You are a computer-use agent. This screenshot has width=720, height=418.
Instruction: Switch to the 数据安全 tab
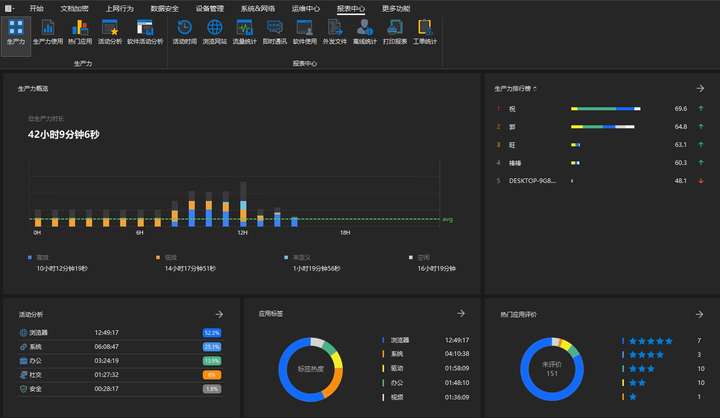pos(164,8)
